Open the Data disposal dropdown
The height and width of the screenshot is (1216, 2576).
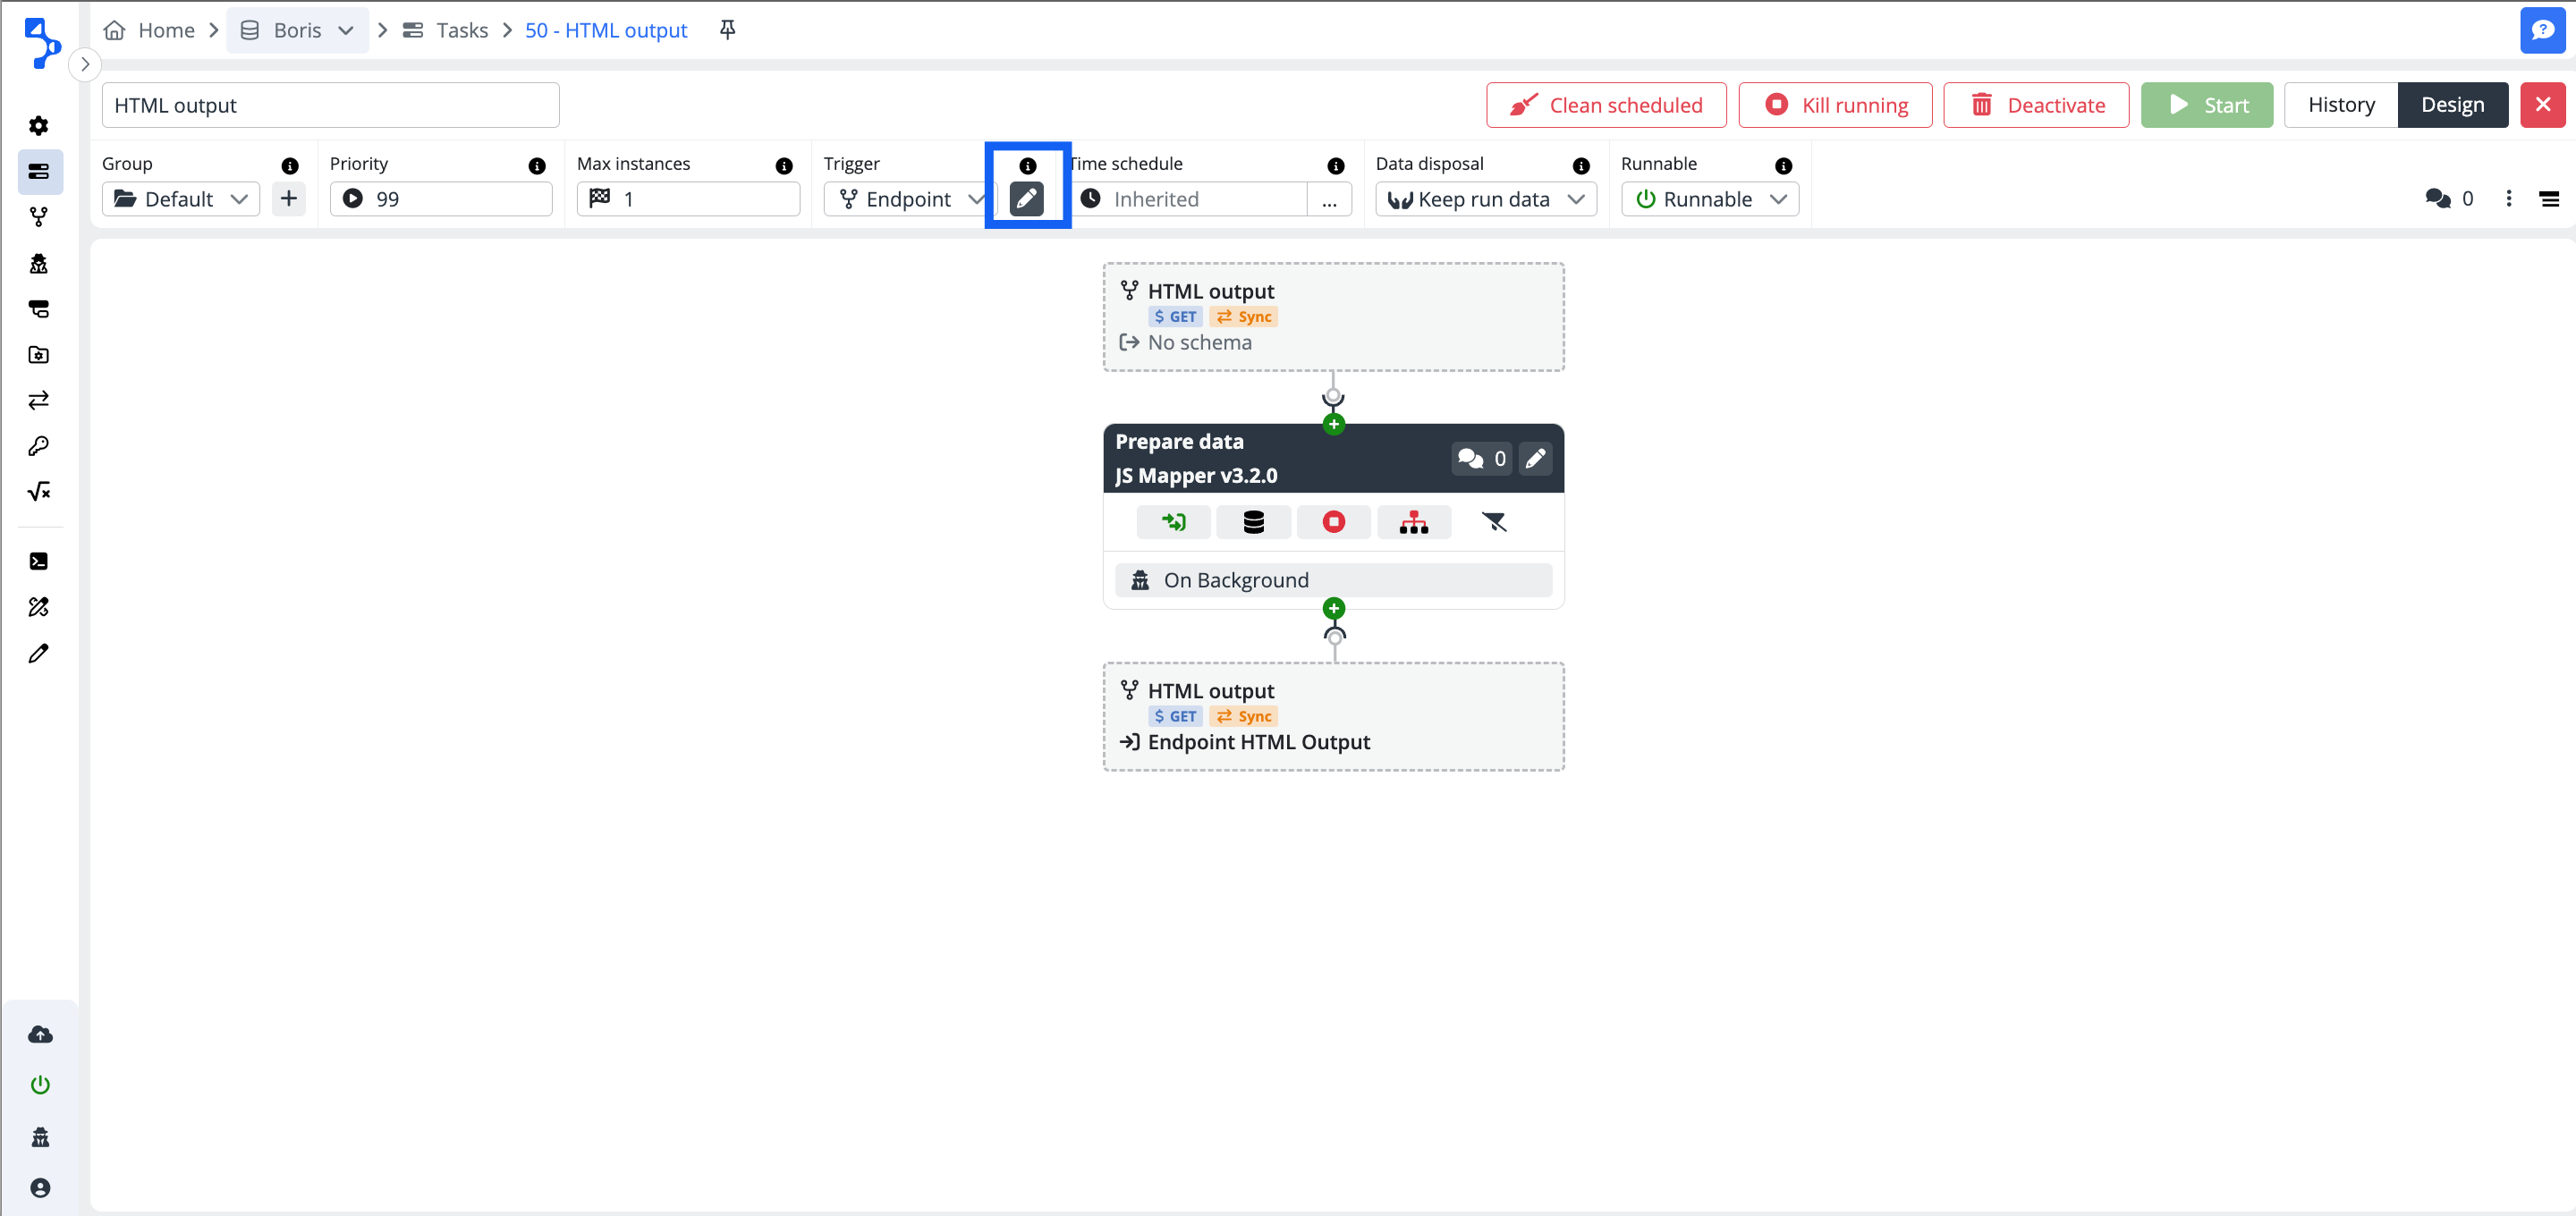(x=1485, y=199)
